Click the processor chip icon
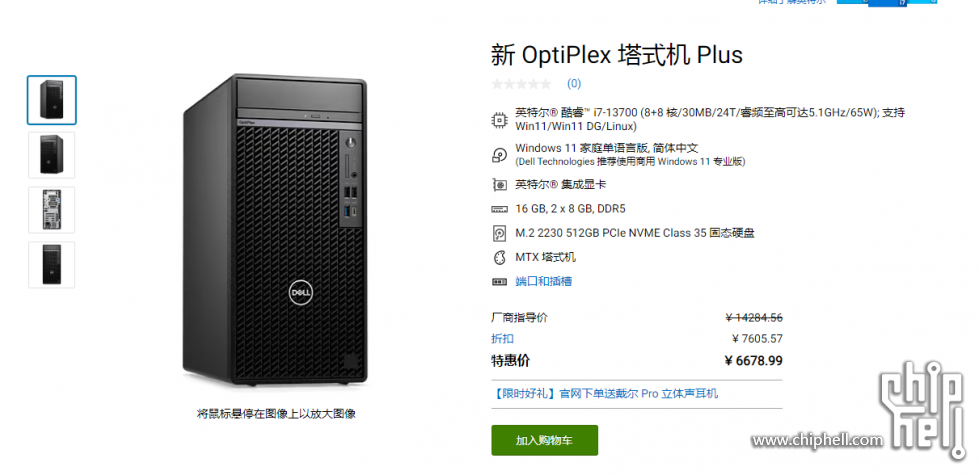The image size is (979, 475). [499, 119]
